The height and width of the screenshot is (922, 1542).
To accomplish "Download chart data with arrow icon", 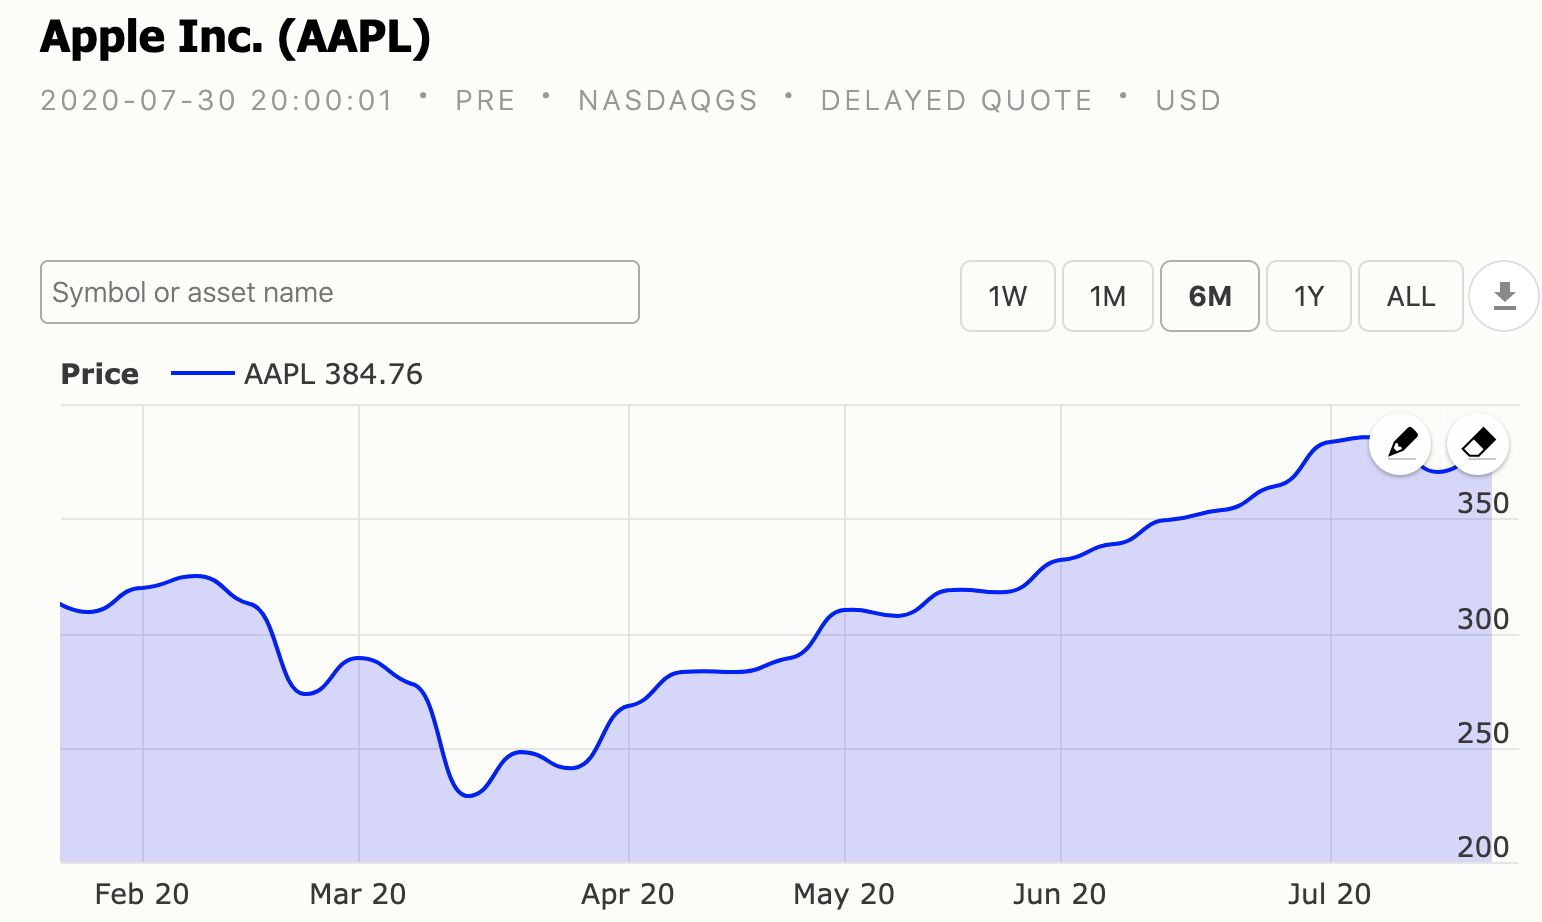I will pyautogui.click(x=1504, y=296).
